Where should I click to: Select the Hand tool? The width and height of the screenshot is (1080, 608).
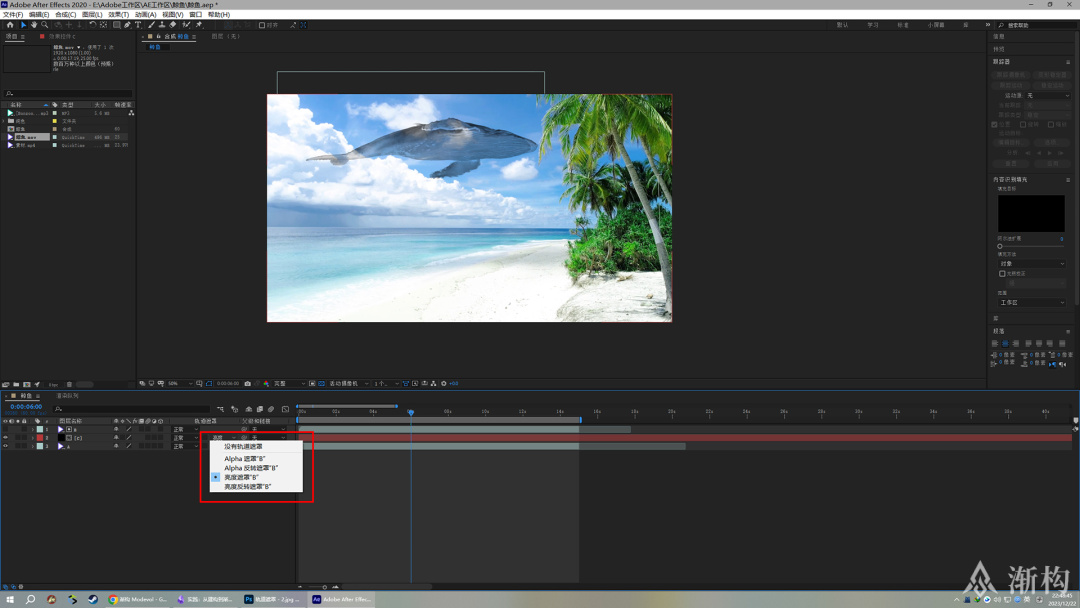[x=33, y=25]
